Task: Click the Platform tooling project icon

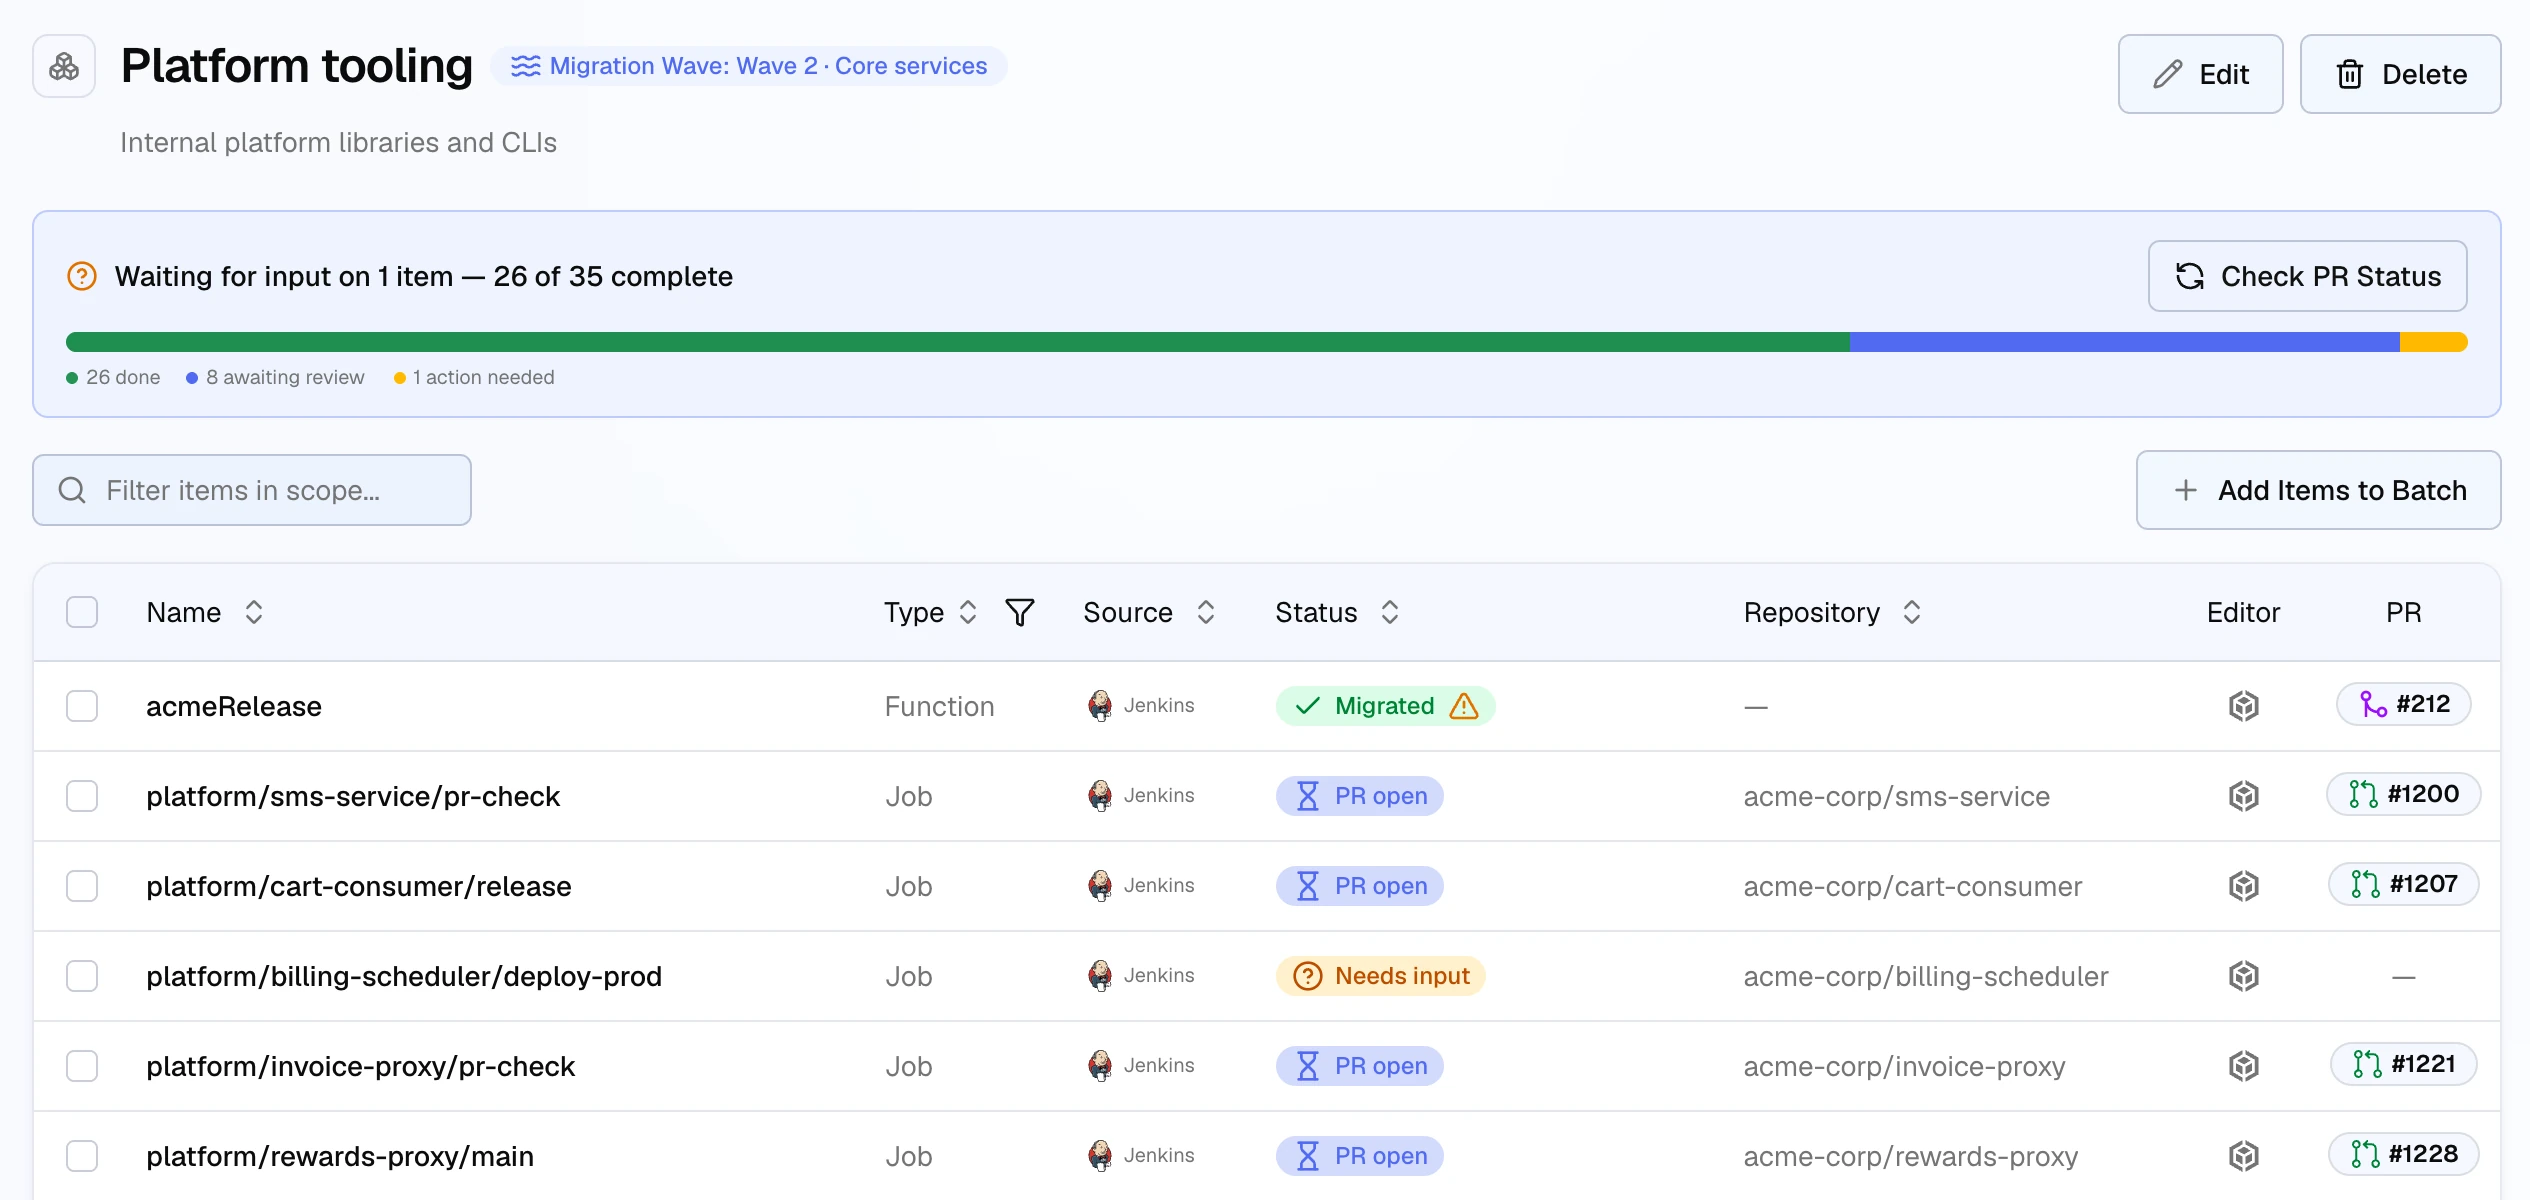Action: coord(64,66)
